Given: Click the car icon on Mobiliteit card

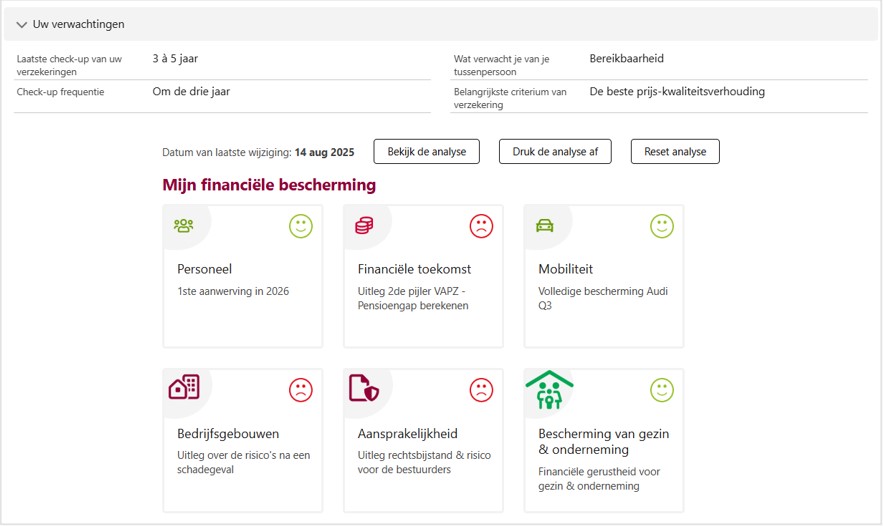Looking at the screenshot, I should pyautogui.click(x=545, y=226).
